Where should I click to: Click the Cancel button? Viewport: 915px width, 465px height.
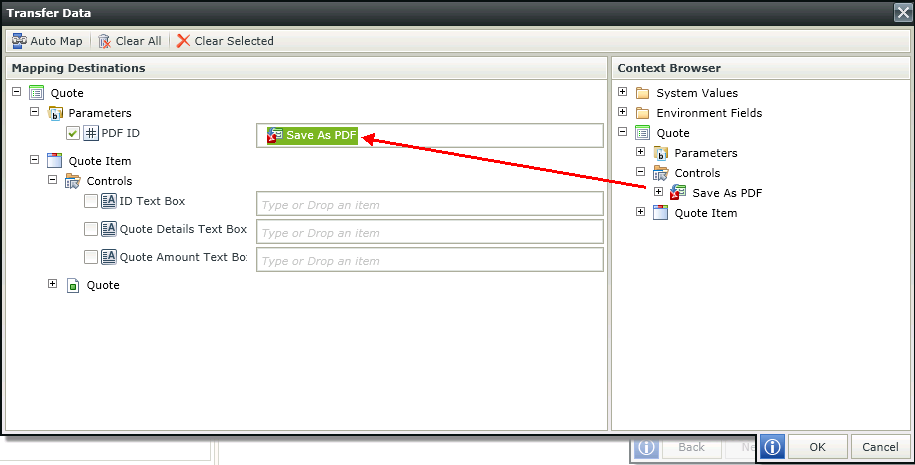[x=880, y=447]
